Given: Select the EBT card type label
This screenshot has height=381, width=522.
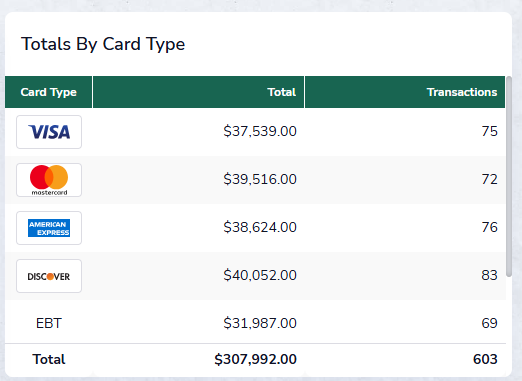Looking at the screenshot, I should pyautogui.click(x=49, y=323).
